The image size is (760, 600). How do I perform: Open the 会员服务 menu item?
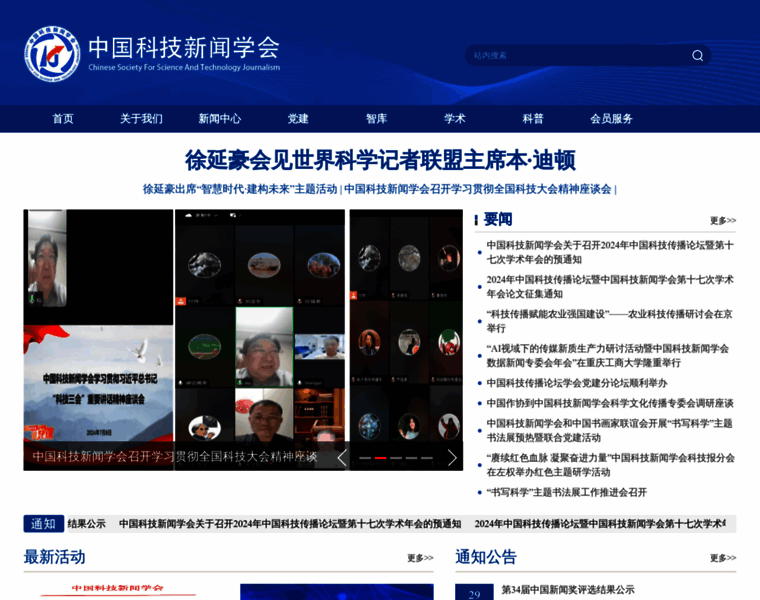(611, 119)
